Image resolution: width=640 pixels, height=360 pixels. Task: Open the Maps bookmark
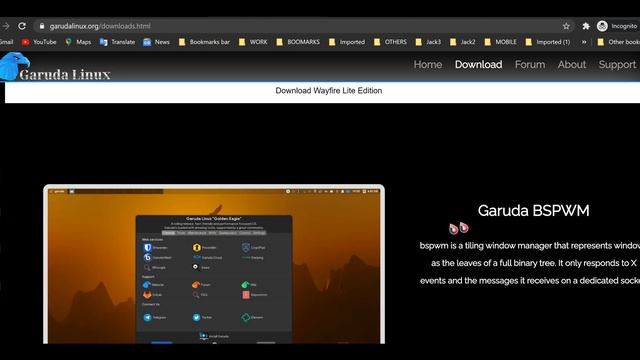tap(78, 42)
